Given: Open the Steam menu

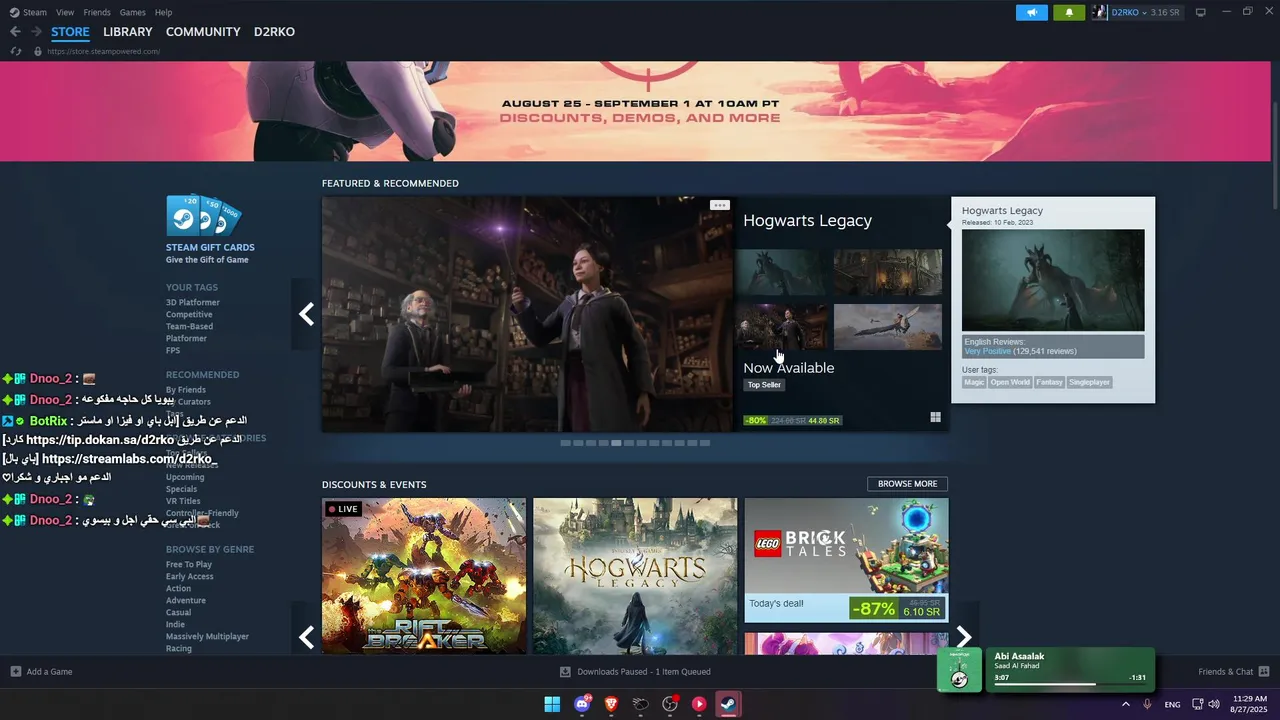Looking at the screenshot, I should [x=35, y=12].
